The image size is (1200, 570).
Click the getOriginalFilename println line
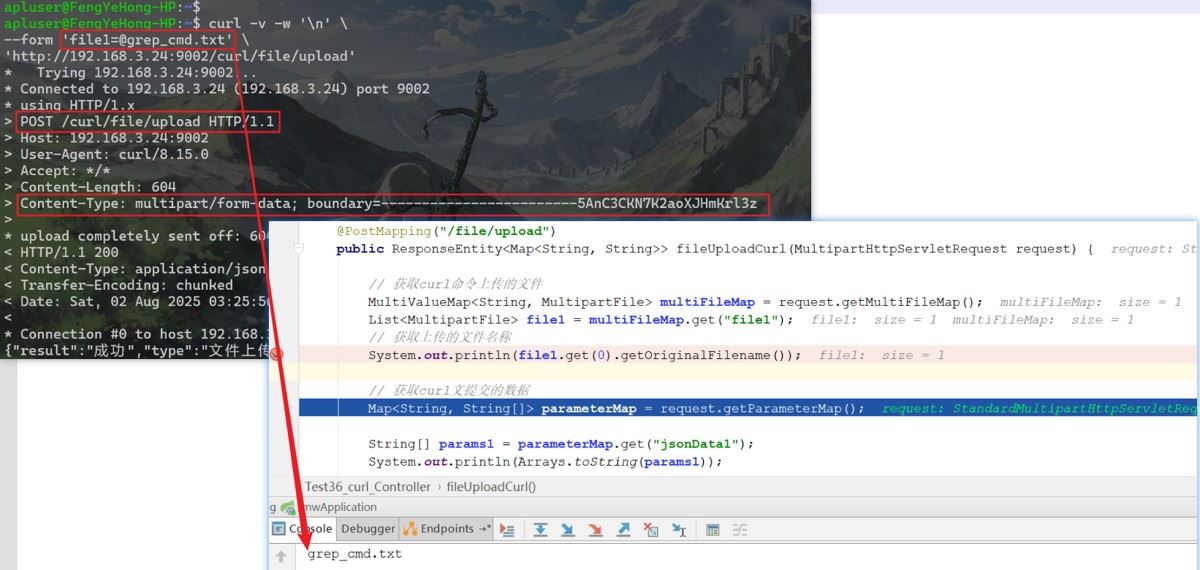(585, 355)
